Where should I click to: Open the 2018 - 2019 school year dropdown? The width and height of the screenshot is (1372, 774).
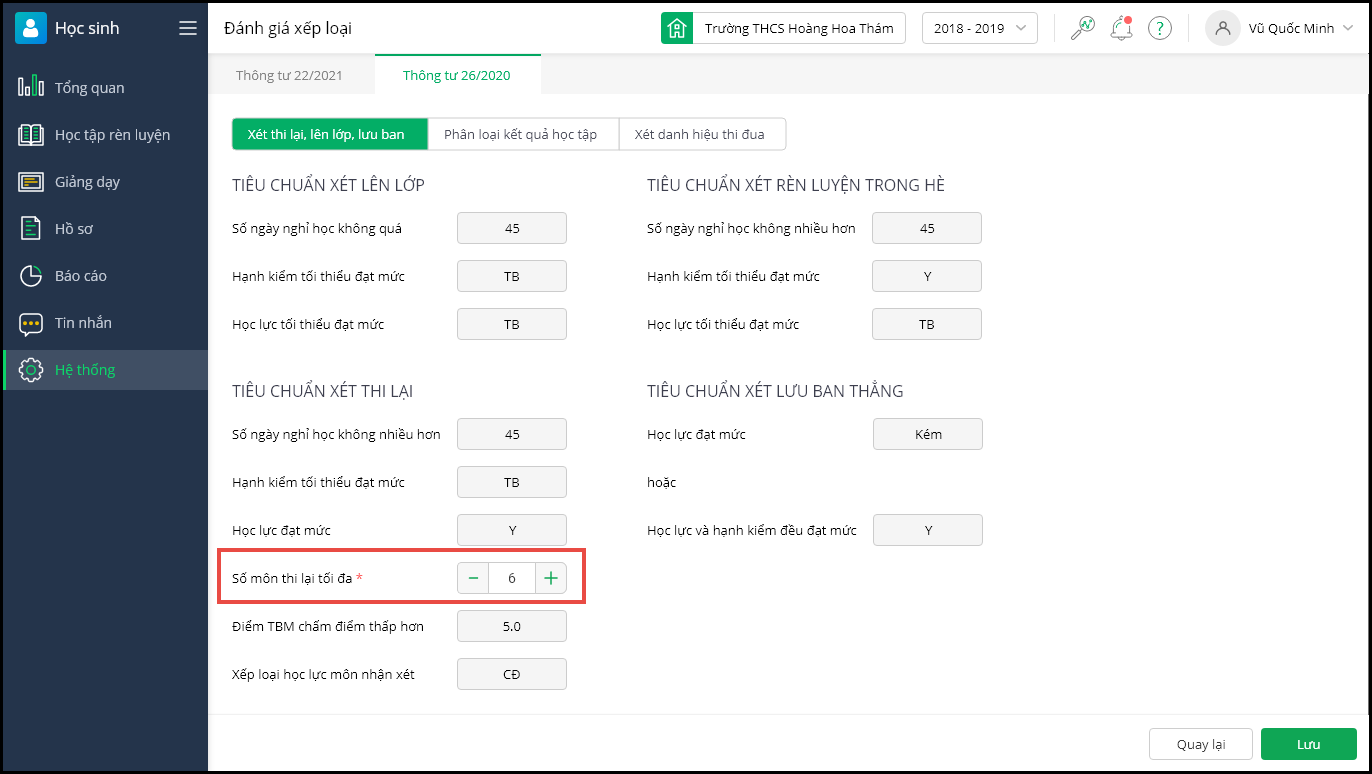click(979, 28)
